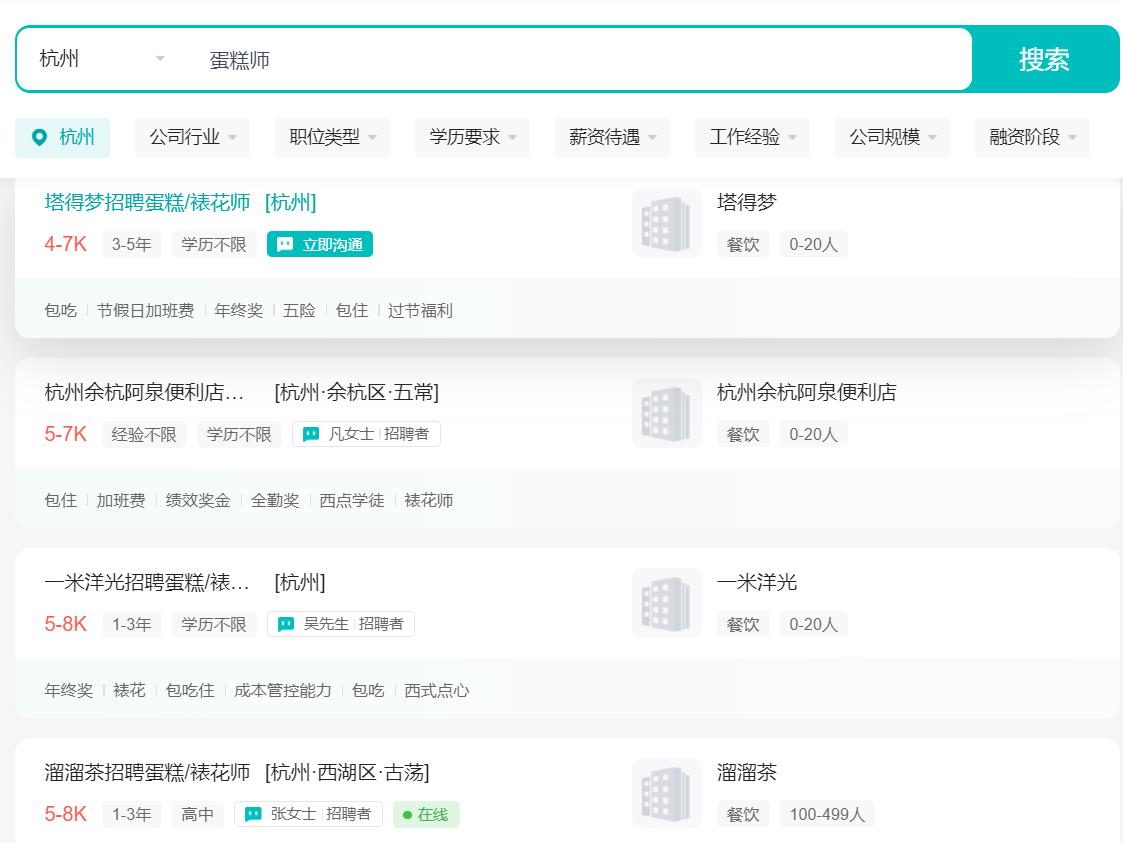Click the 立即沟通 chat button
This screenshot has height=843, width=1123.
319,244
